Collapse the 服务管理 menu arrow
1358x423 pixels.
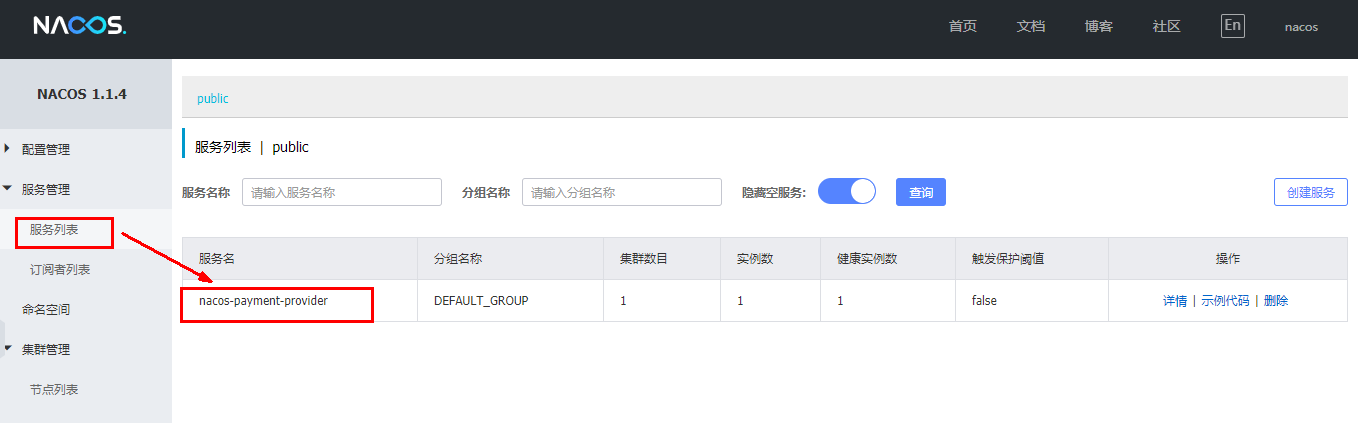8,189
